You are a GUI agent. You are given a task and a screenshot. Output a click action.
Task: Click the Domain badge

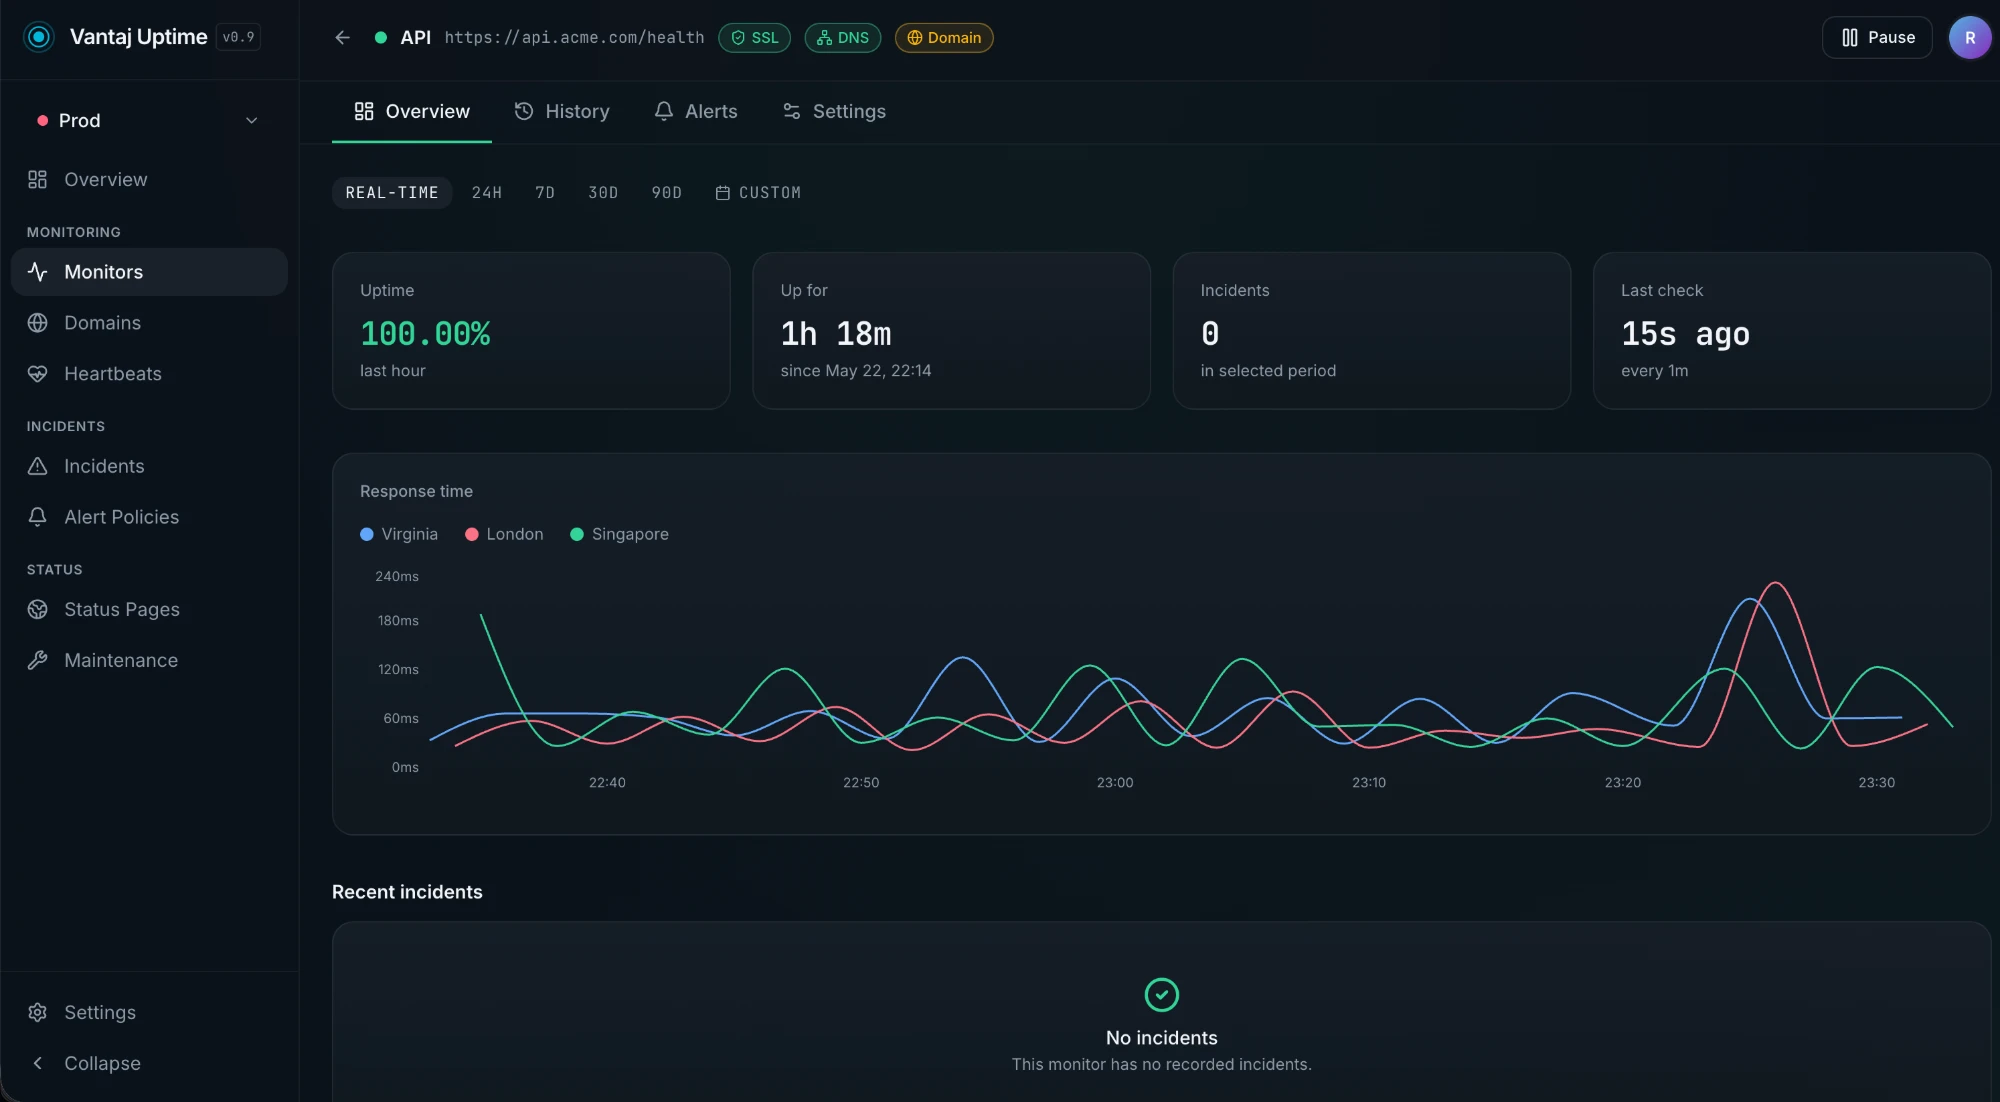tap(944, 38)
